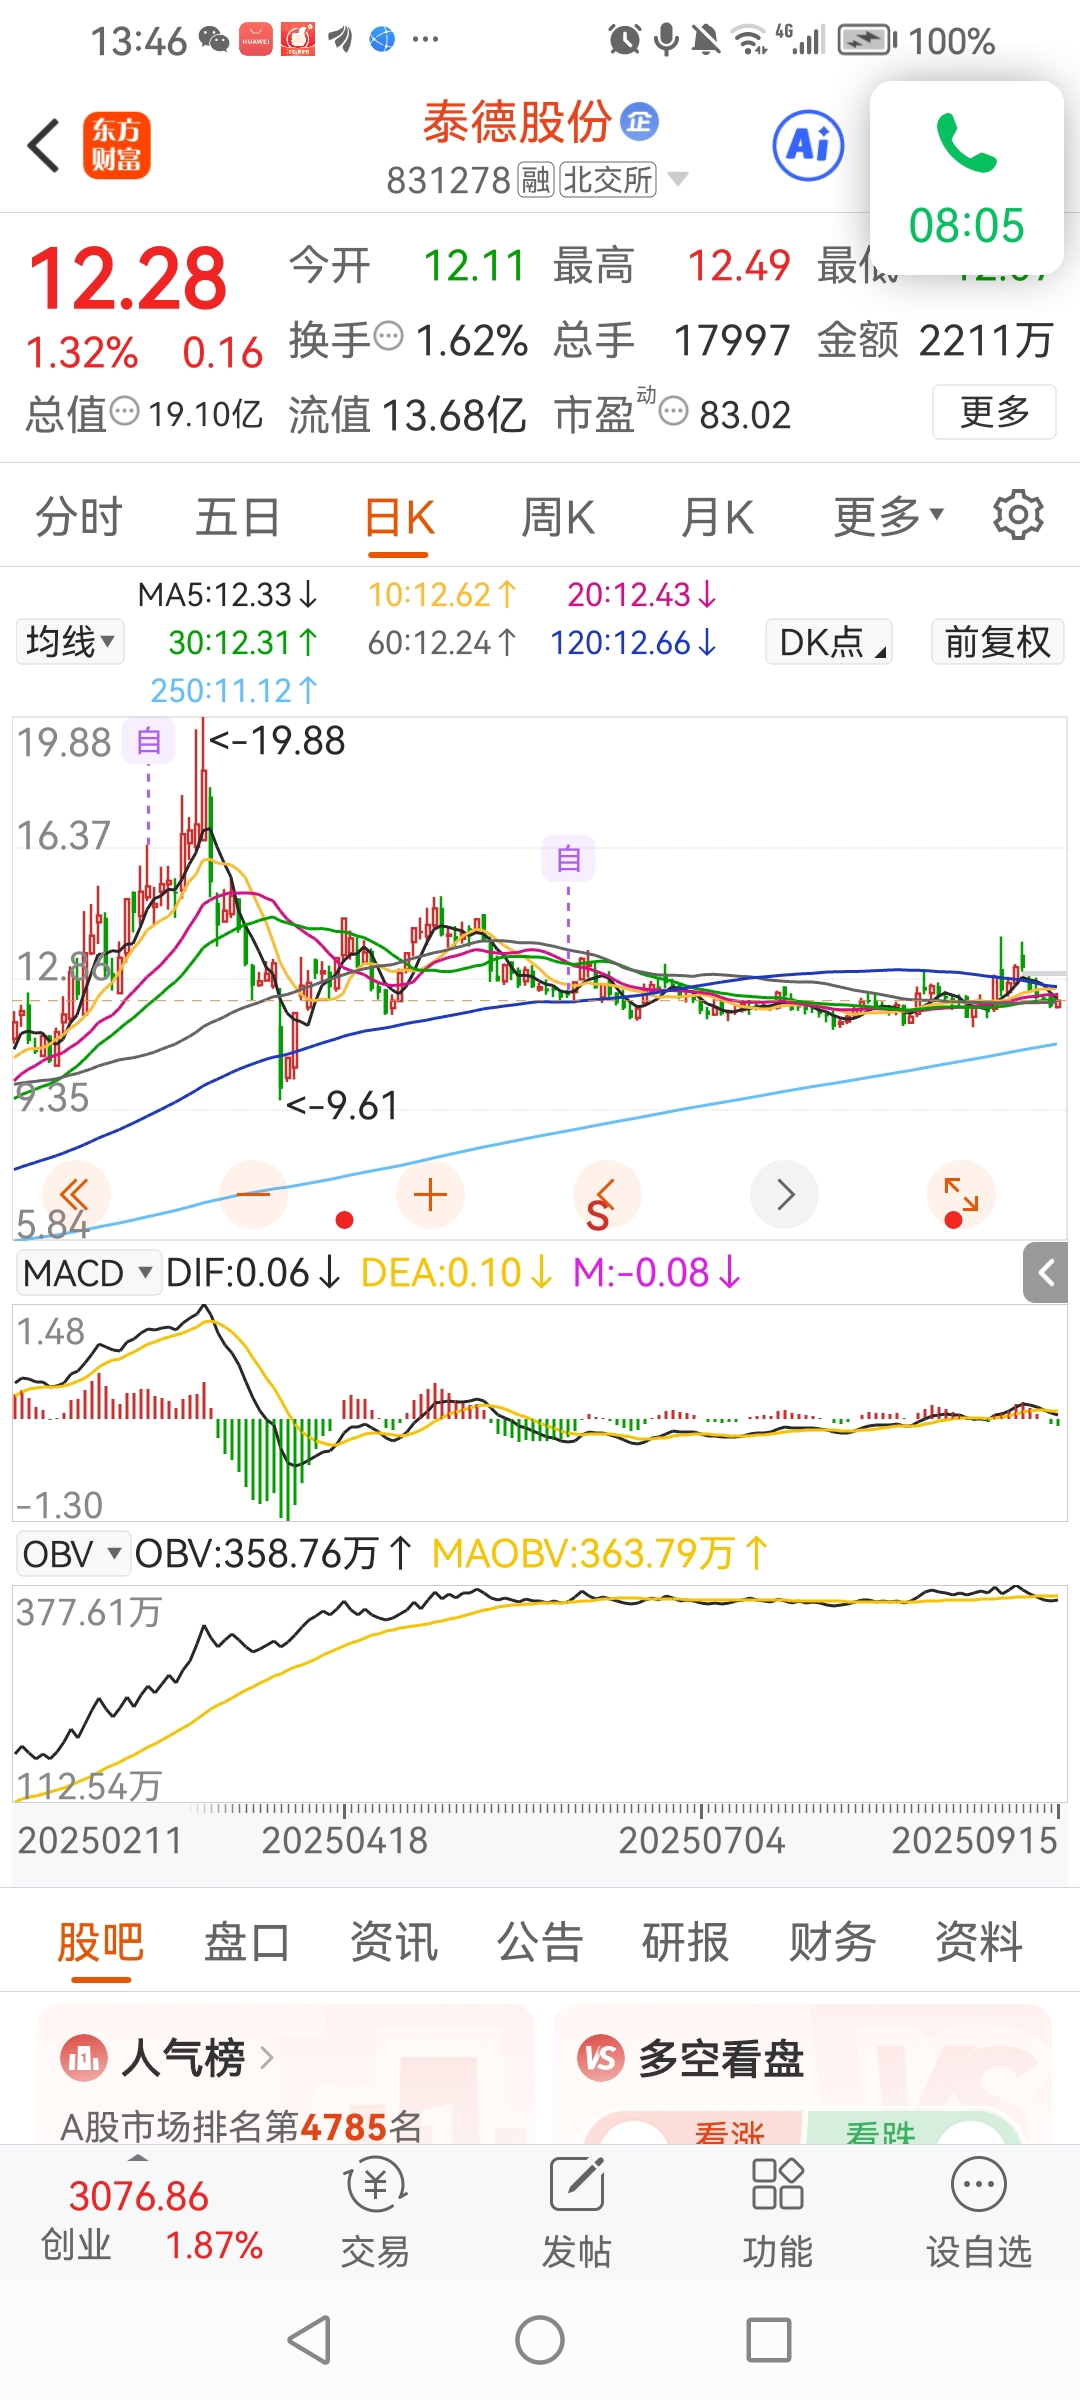This screenshot has width=1080, height=2400.
Task: Open 发帖 post icon
Action: click(577, 2212)
